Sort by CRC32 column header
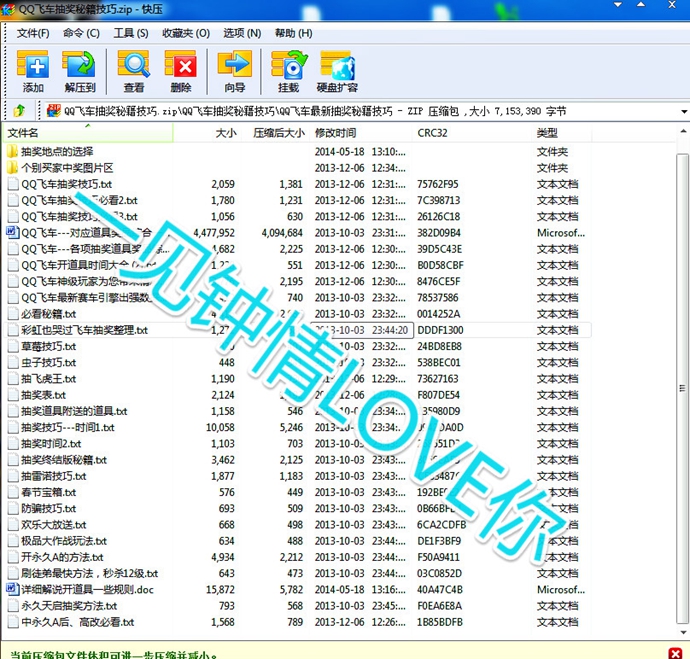690x659 pixels. pos(473,133)
